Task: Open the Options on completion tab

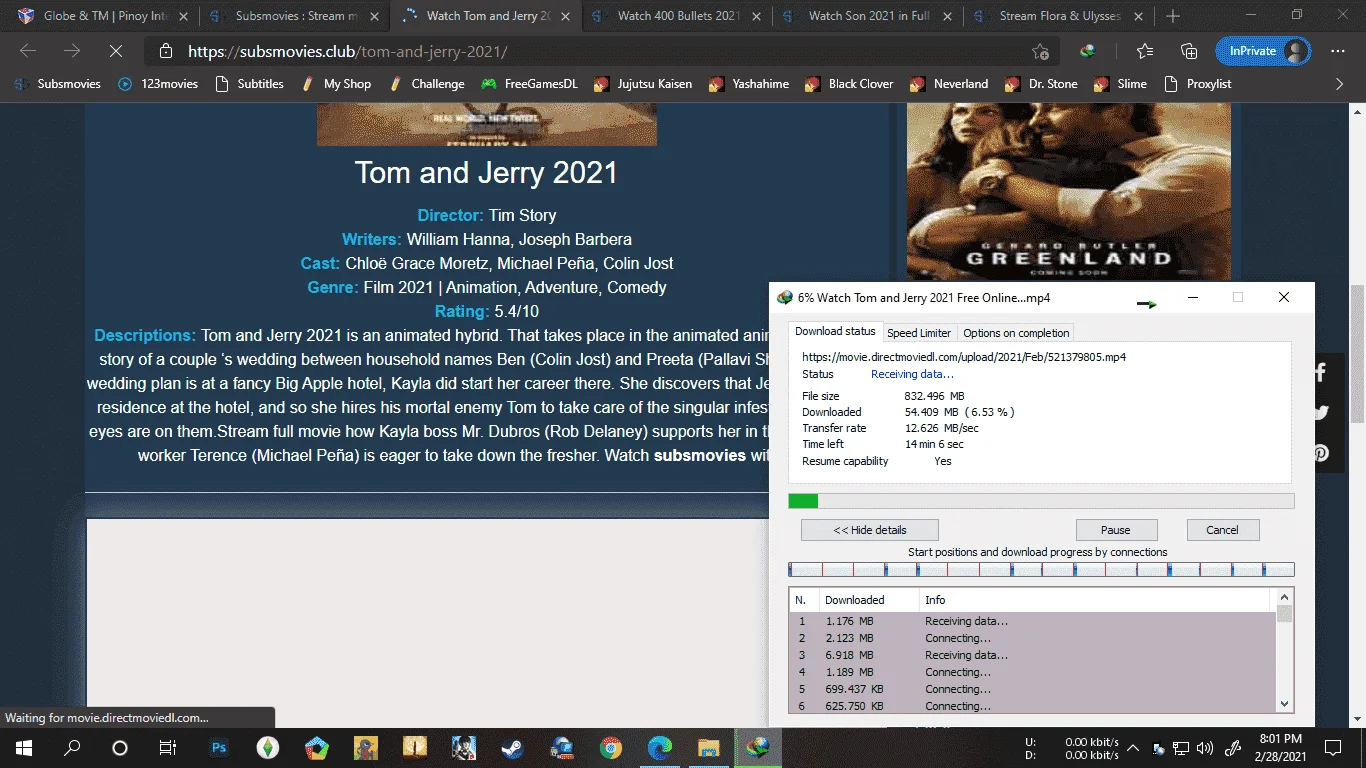Action: 1016,333
